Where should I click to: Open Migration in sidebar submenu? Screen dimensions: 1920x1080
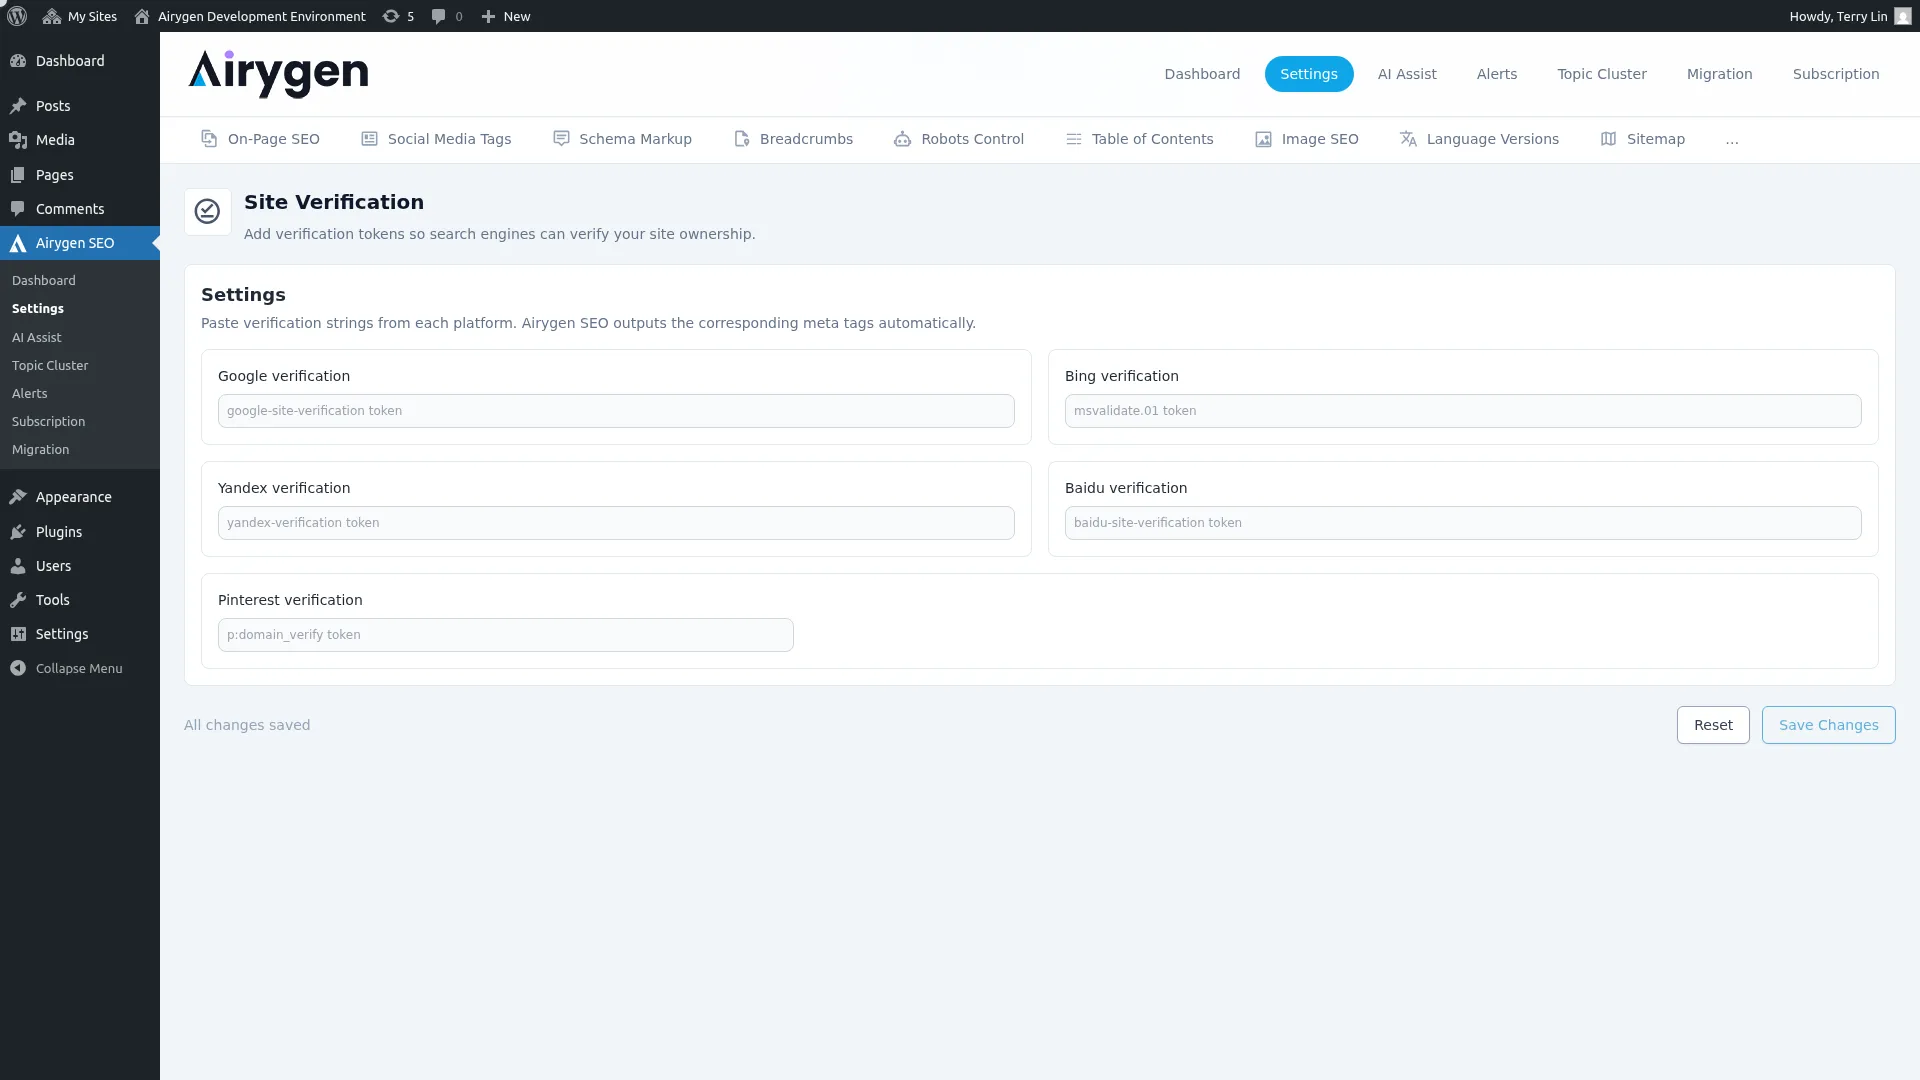41,450
